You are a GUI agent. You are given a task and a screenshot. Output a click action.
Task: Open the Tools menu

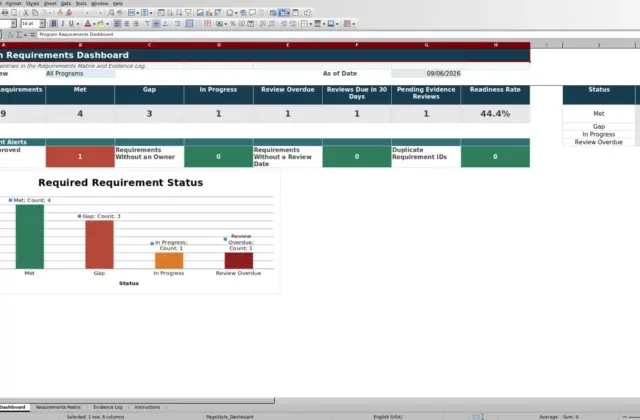click(81, 3)
